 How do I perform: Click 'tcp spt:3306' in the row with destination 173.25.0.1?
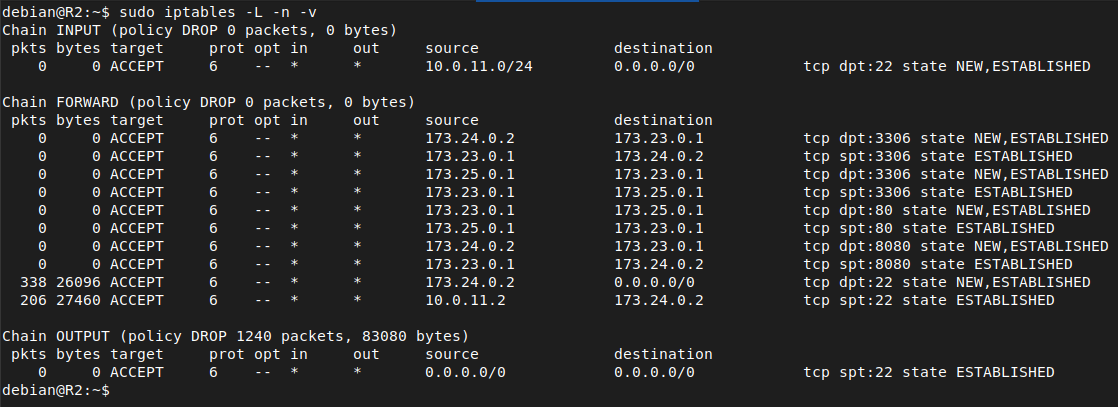tap(857, 192)
